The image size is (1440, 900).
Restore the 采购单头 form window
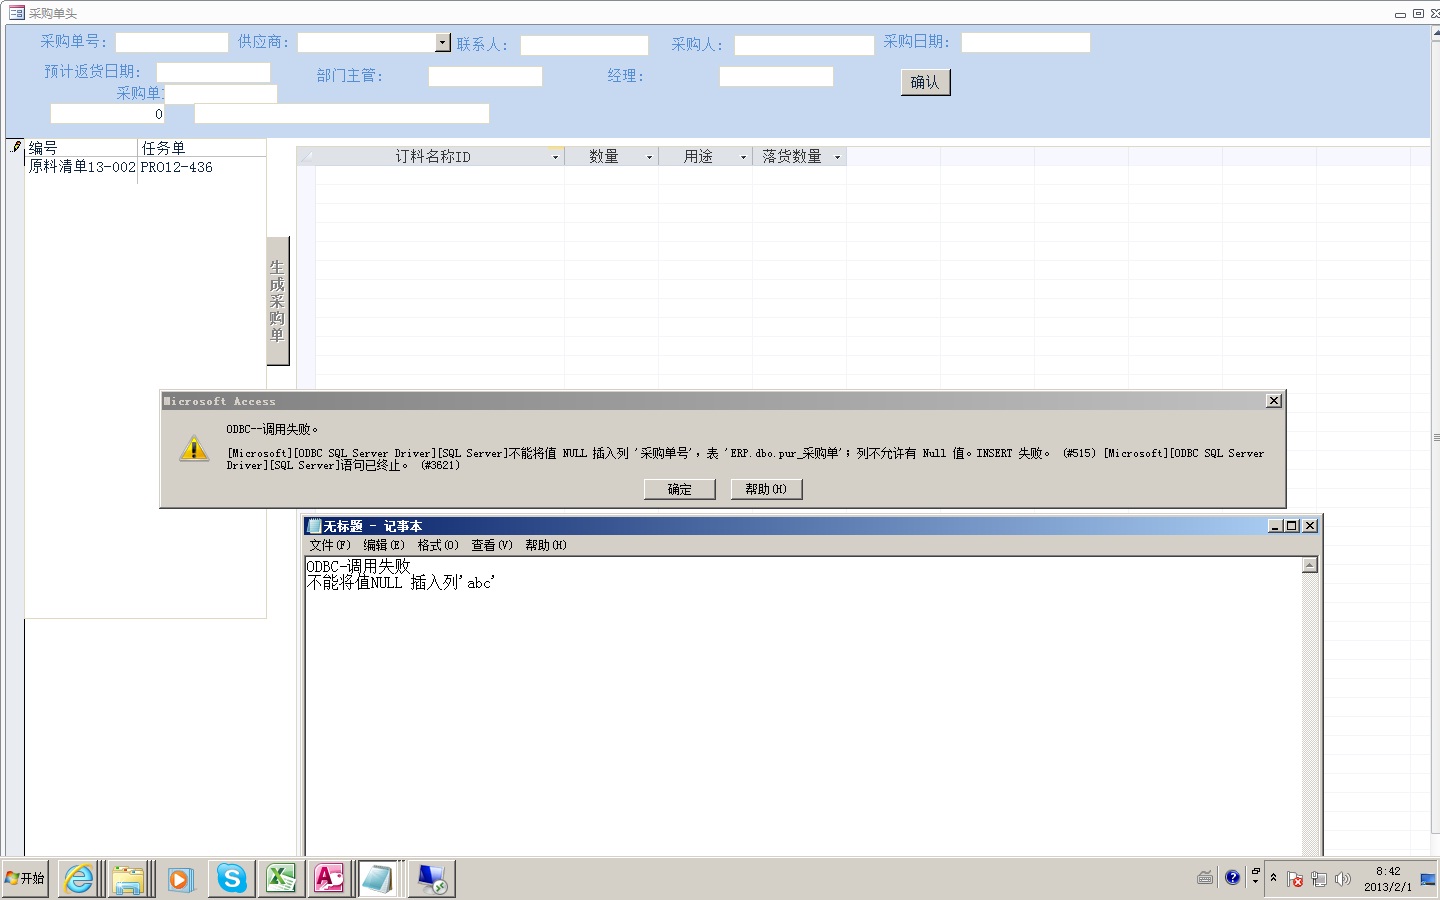1417,13
